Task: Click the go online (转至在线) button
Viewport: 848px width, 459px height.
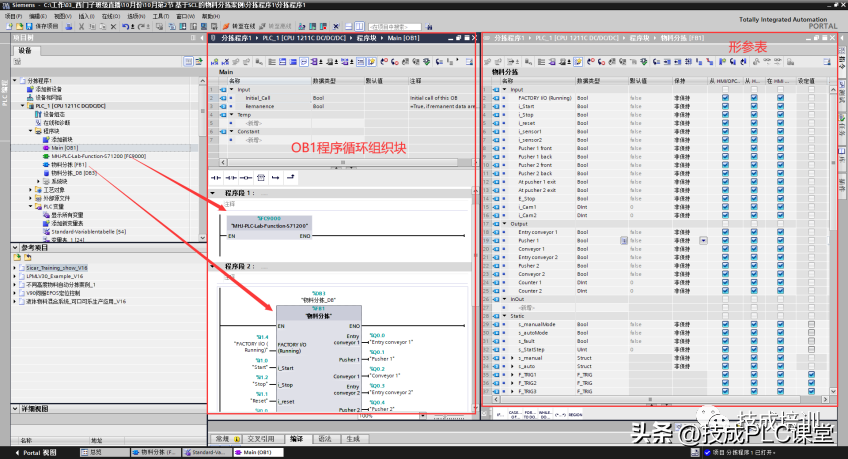Action: pos(239,26)
